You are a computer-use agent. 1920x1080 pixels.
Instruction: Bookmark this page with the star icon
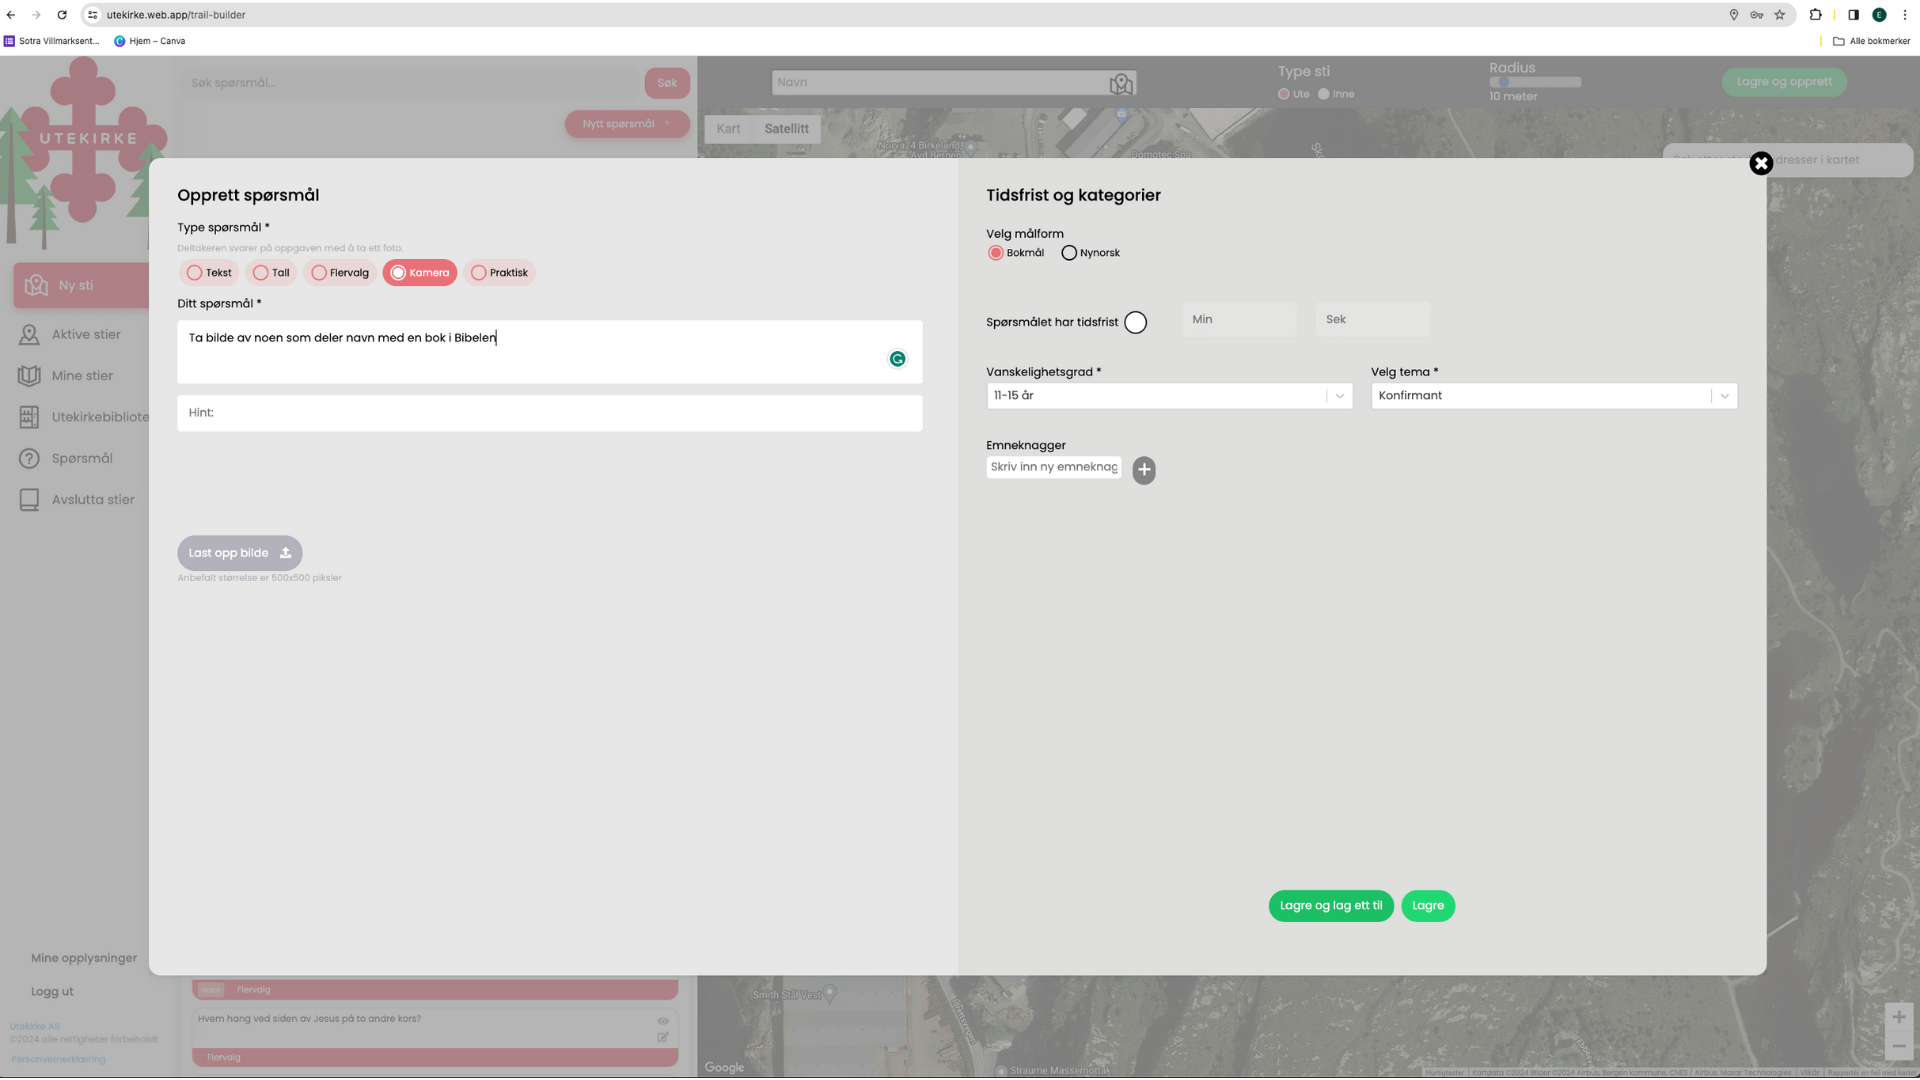click(x=1780, y=15)
